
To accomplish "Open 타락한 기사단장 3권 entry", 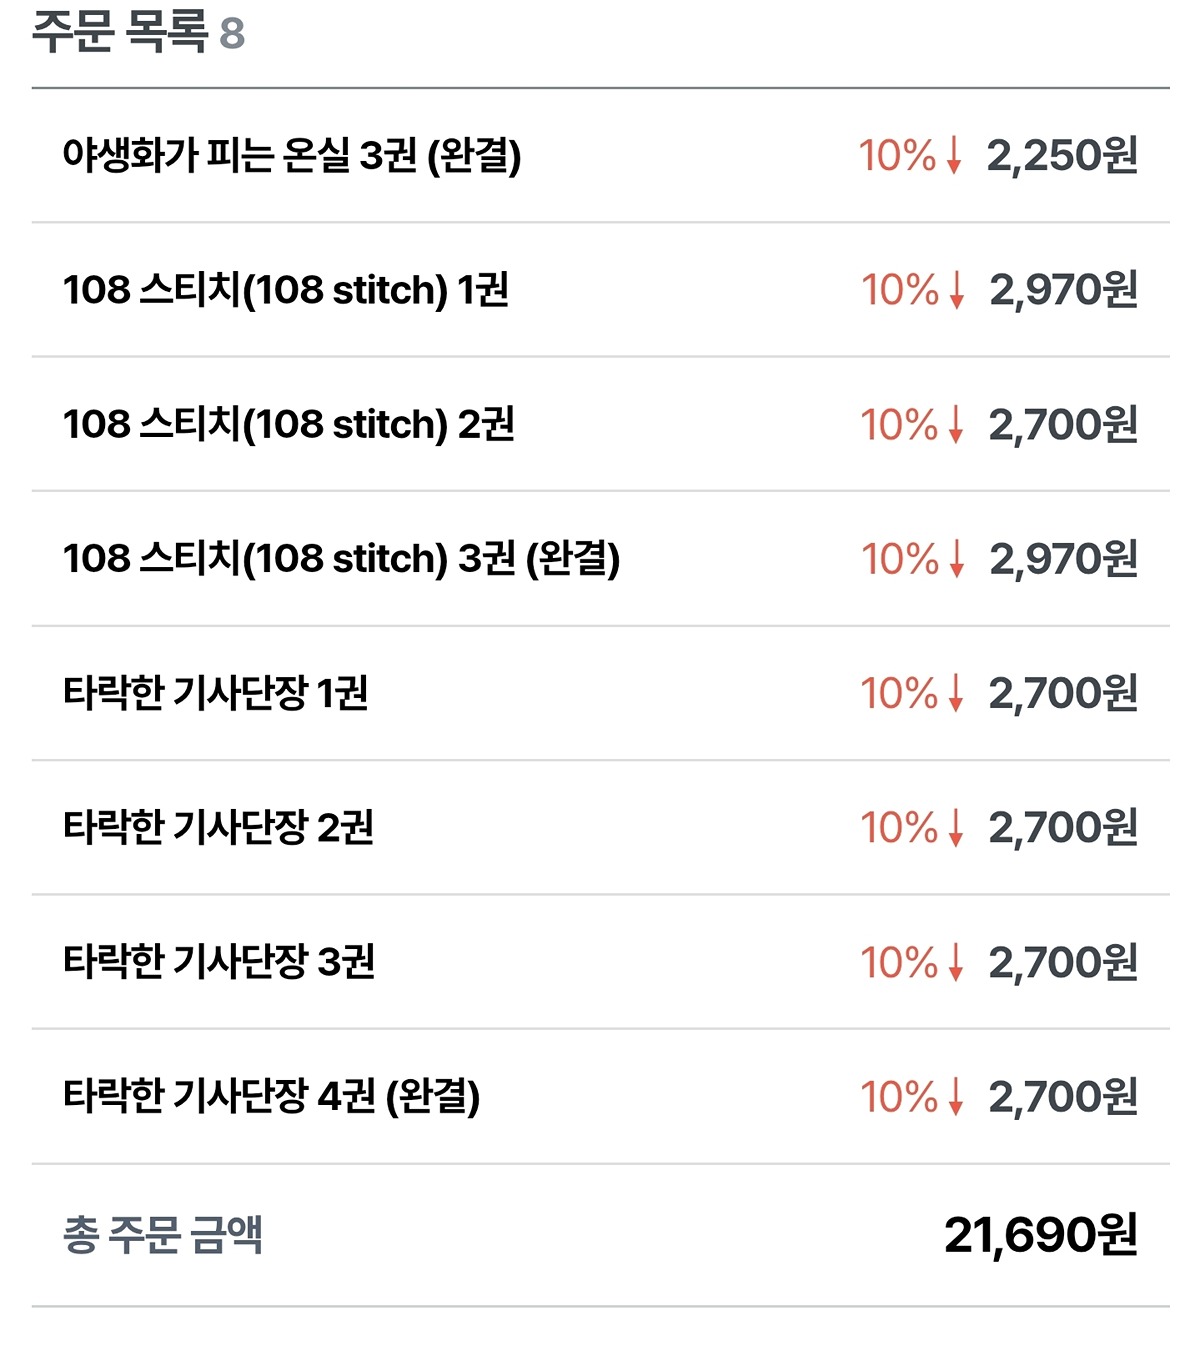I will point(600,962).
